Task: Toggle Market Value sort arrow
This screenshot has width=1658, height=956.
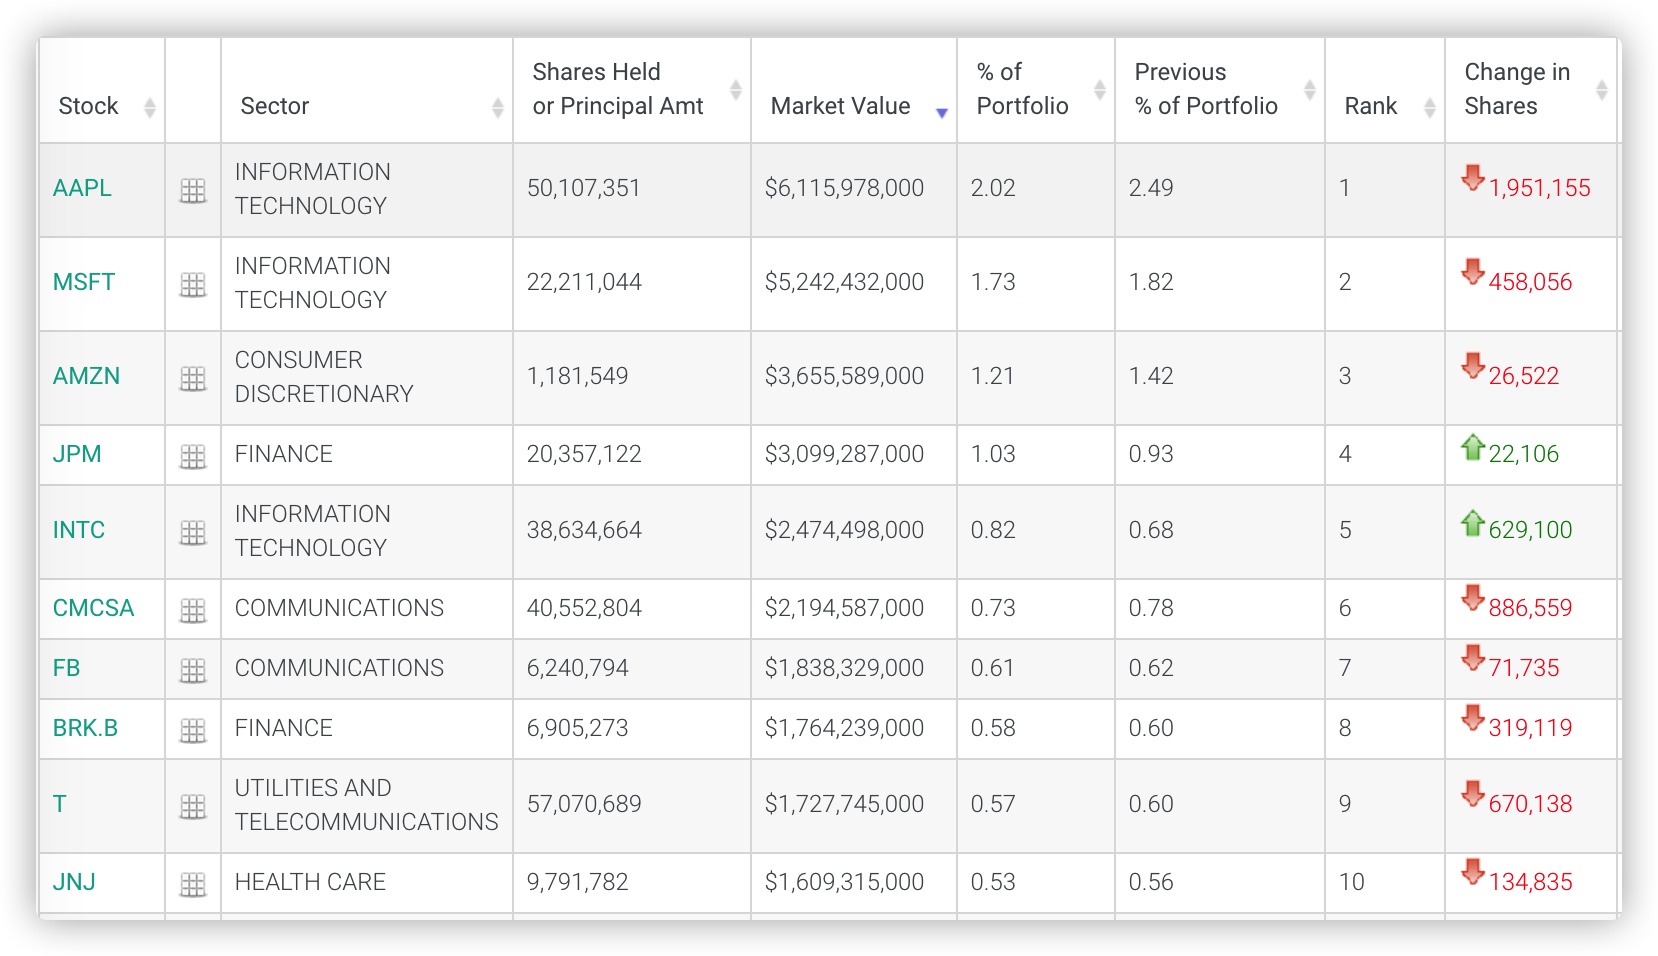Action: click(941, 112)
